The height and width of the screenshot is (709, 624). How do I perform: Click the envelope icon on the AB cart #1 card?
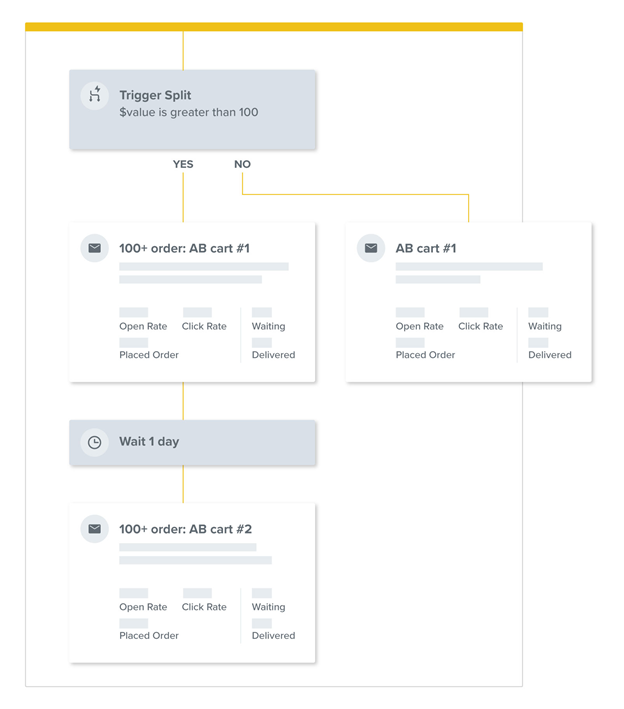(x=371, y=248)
